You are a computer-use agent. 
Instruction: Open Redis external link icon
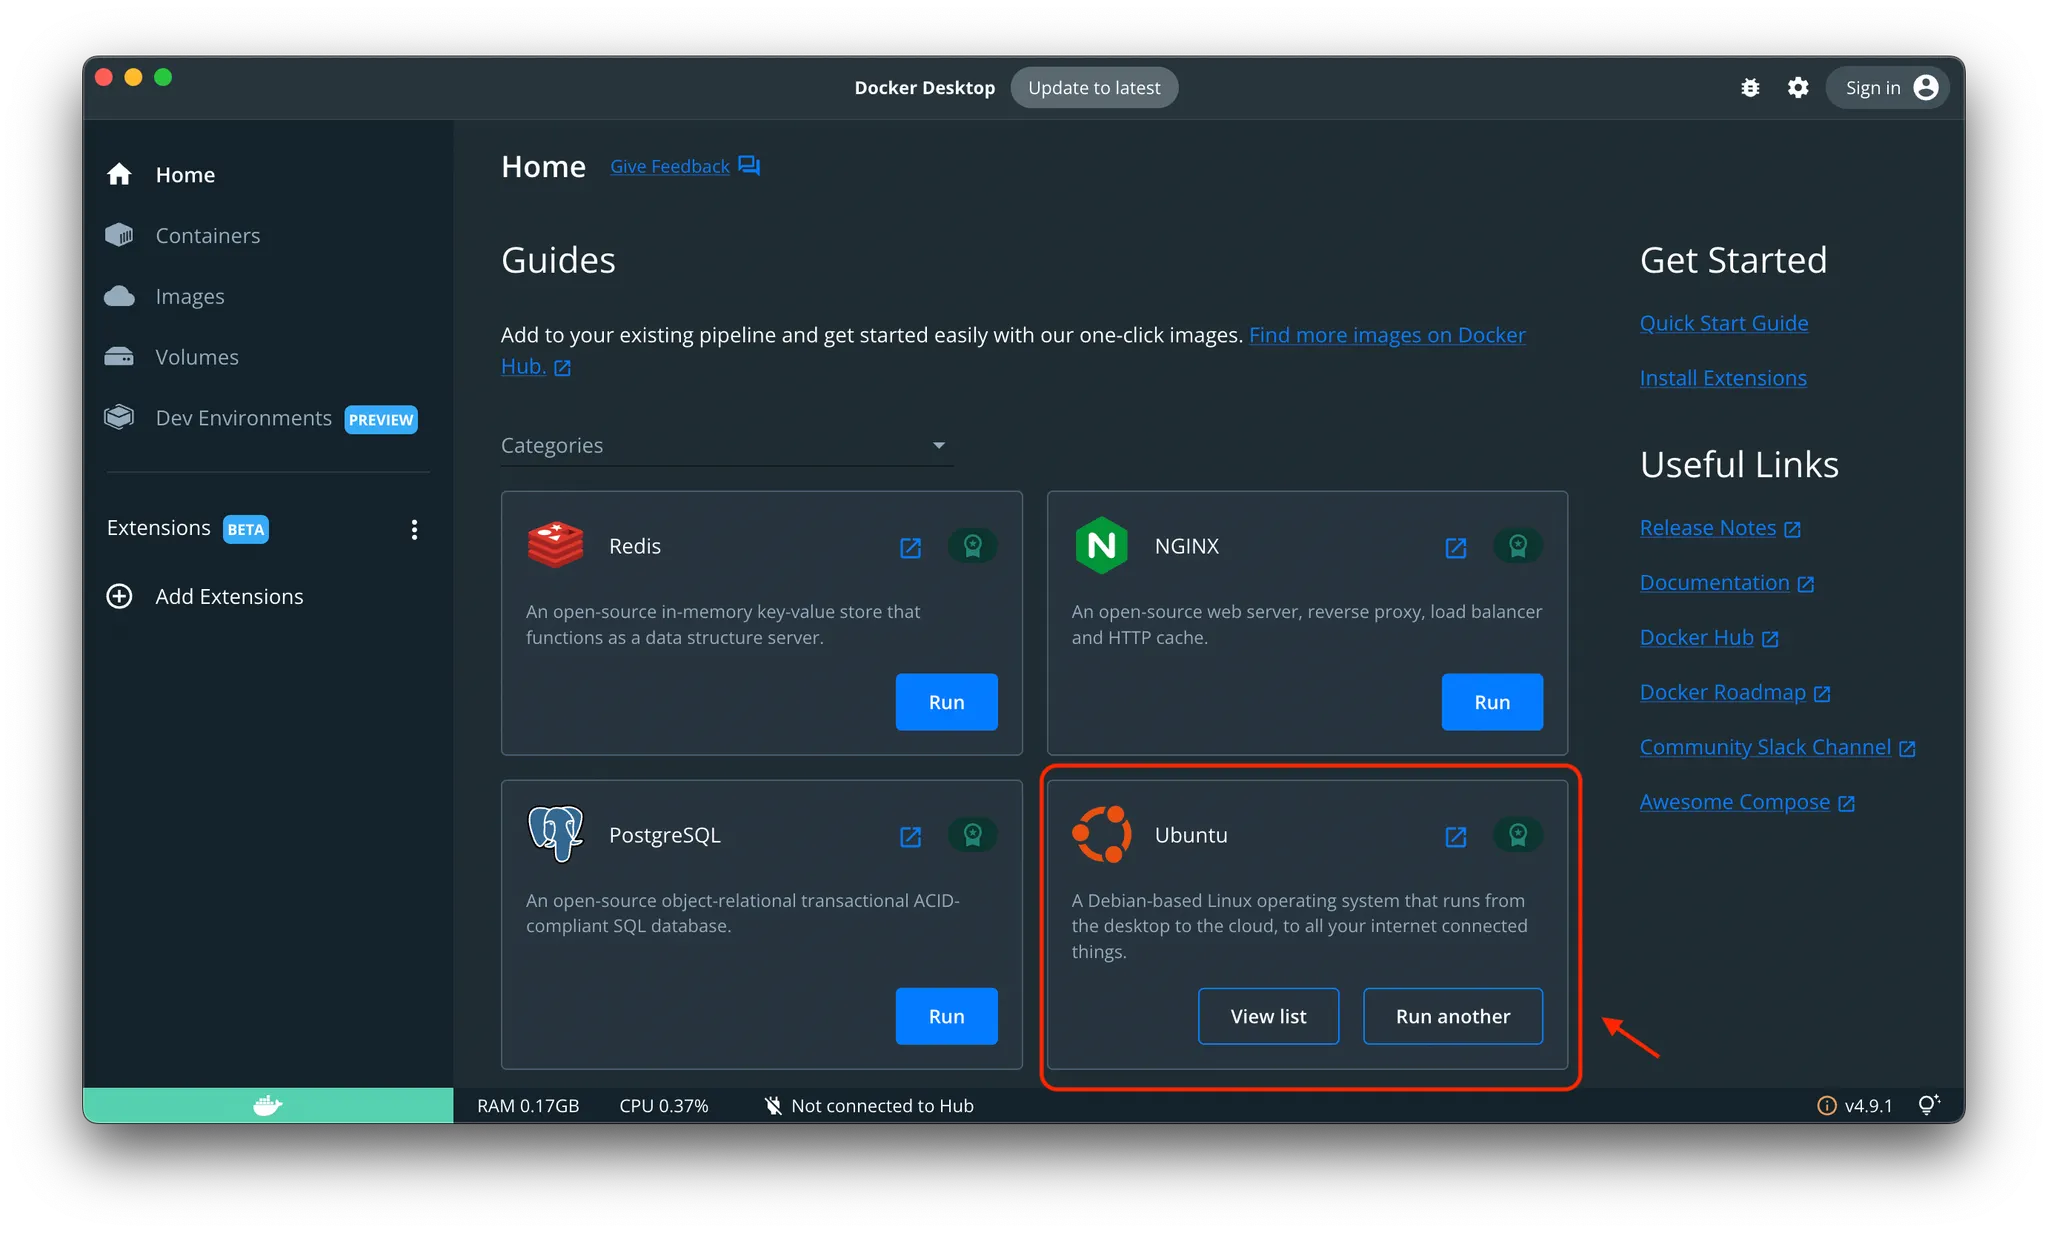[x=910, y=547]
